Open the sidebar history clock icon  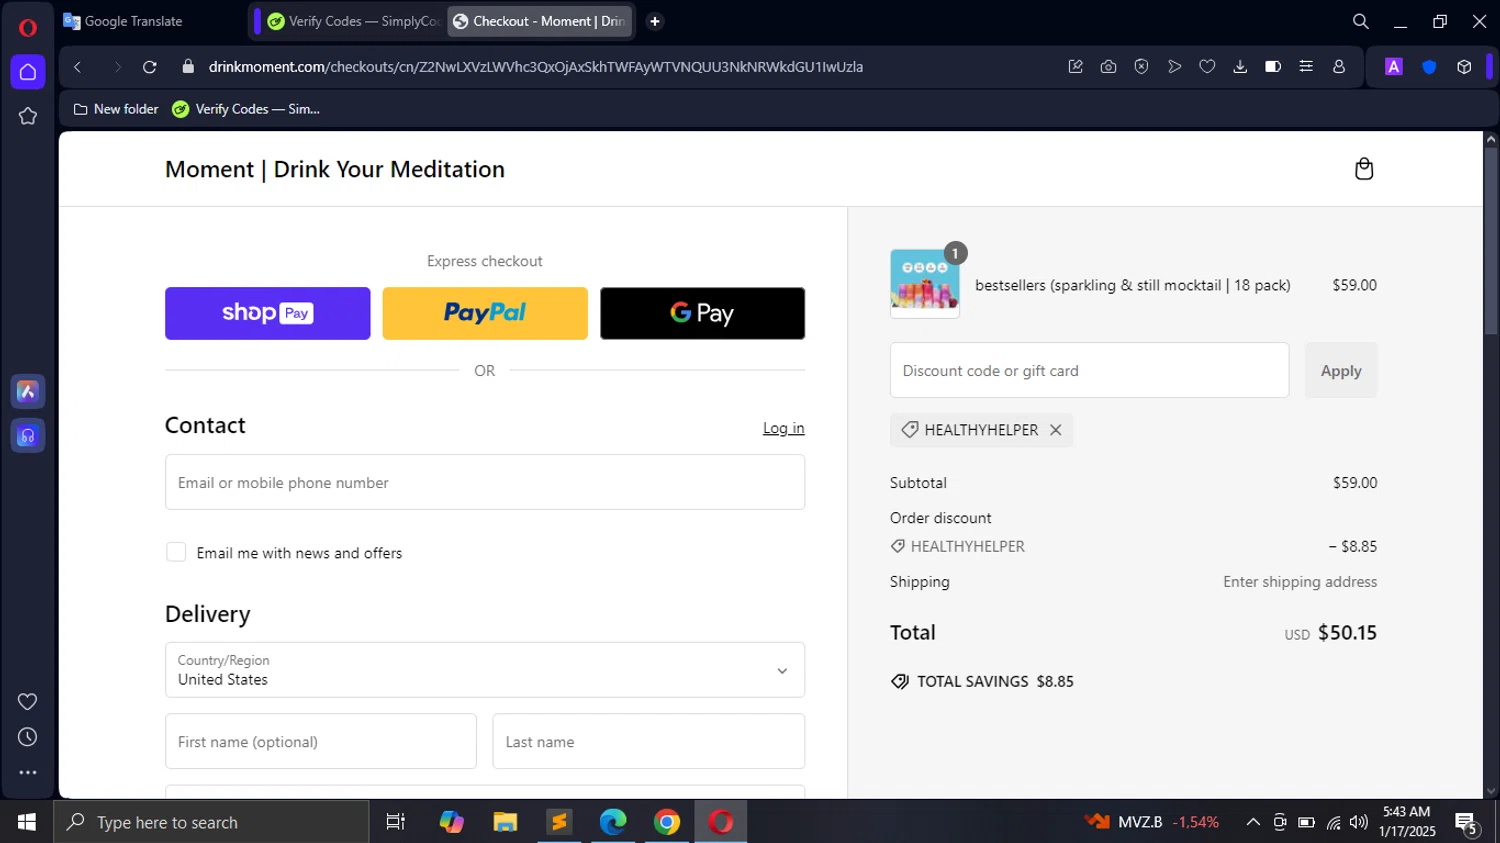point(28,737)
